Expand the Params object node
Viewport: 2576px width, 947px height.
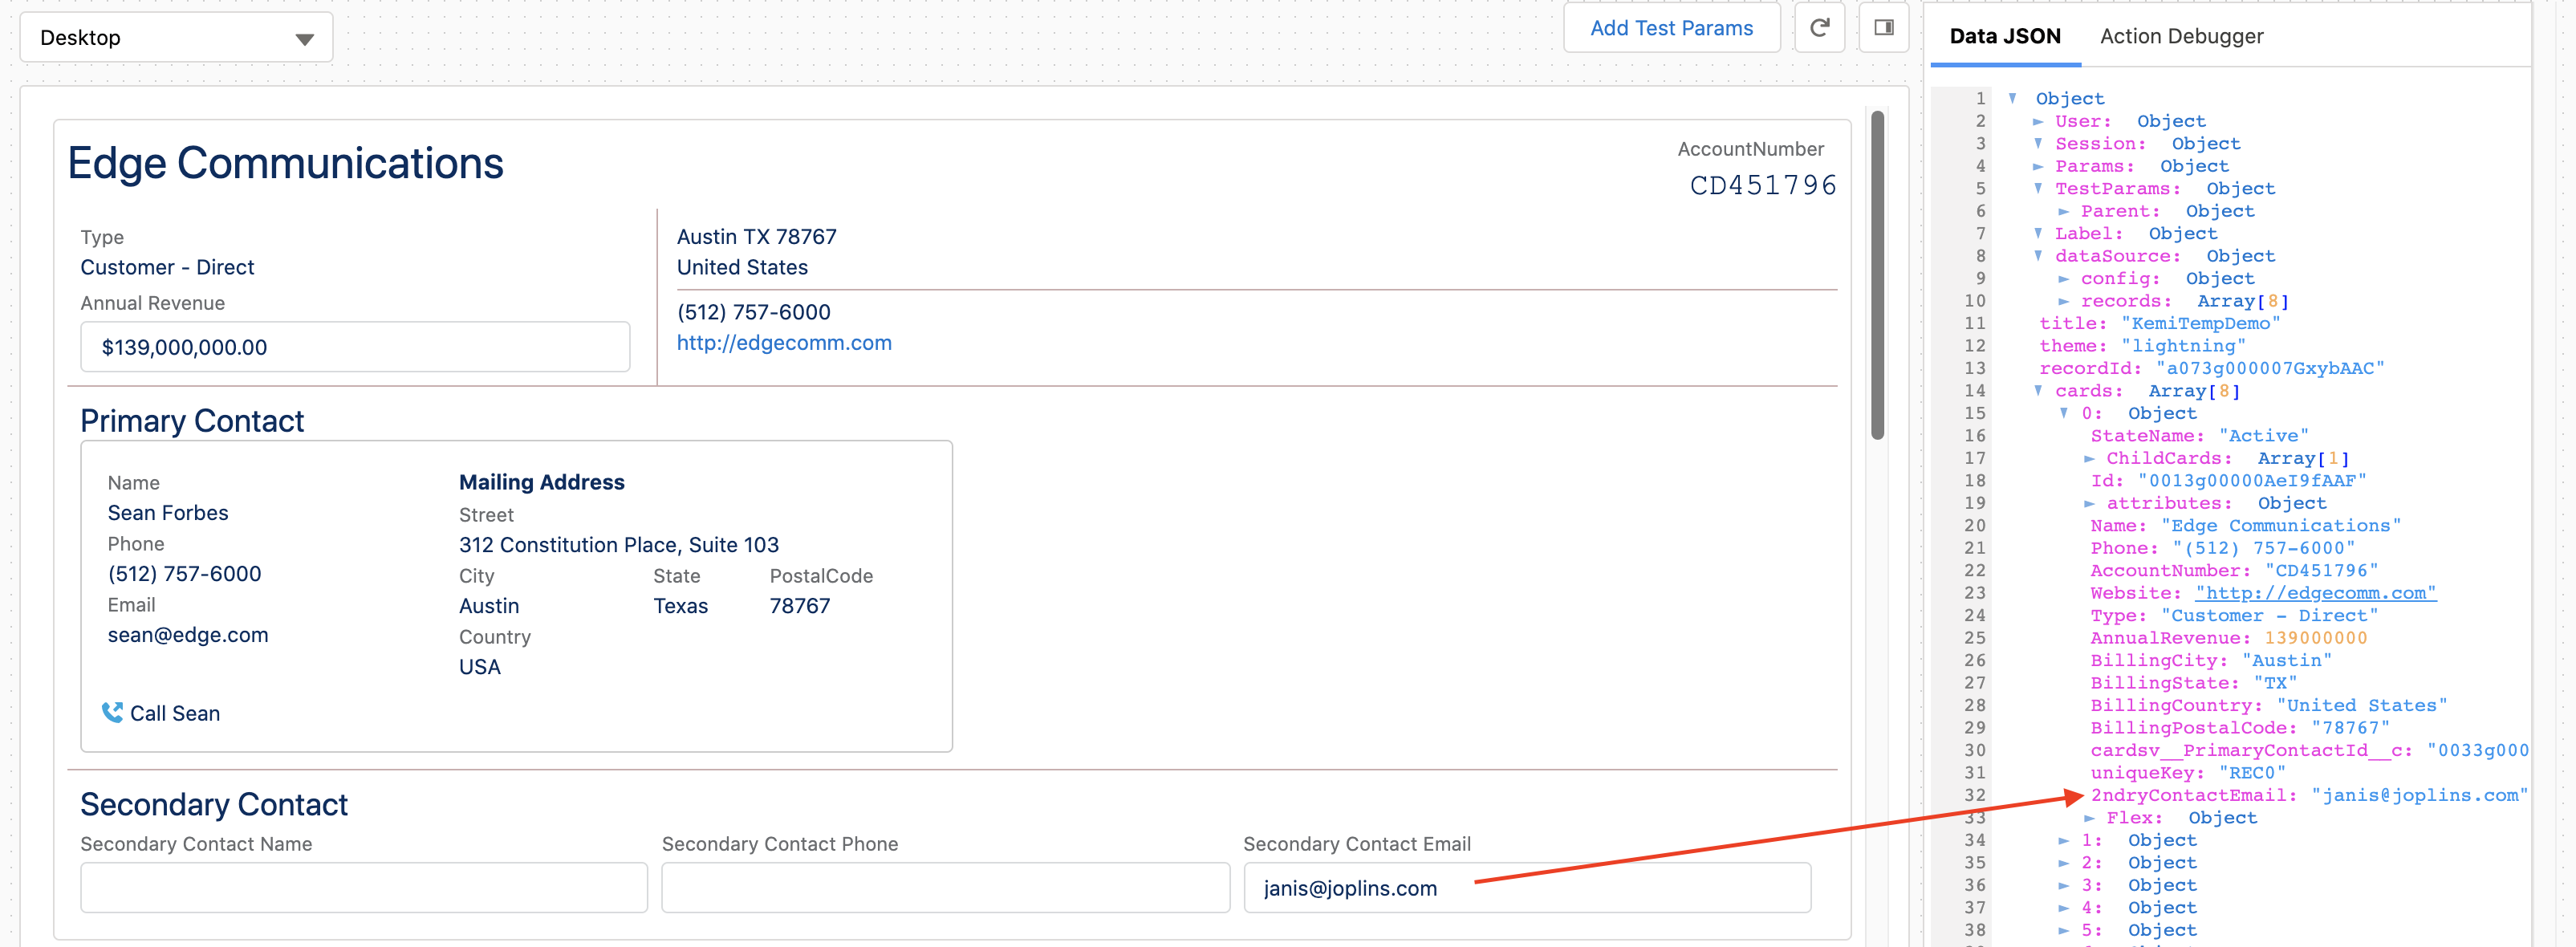pyautogui.click(x=2038, y=166)
